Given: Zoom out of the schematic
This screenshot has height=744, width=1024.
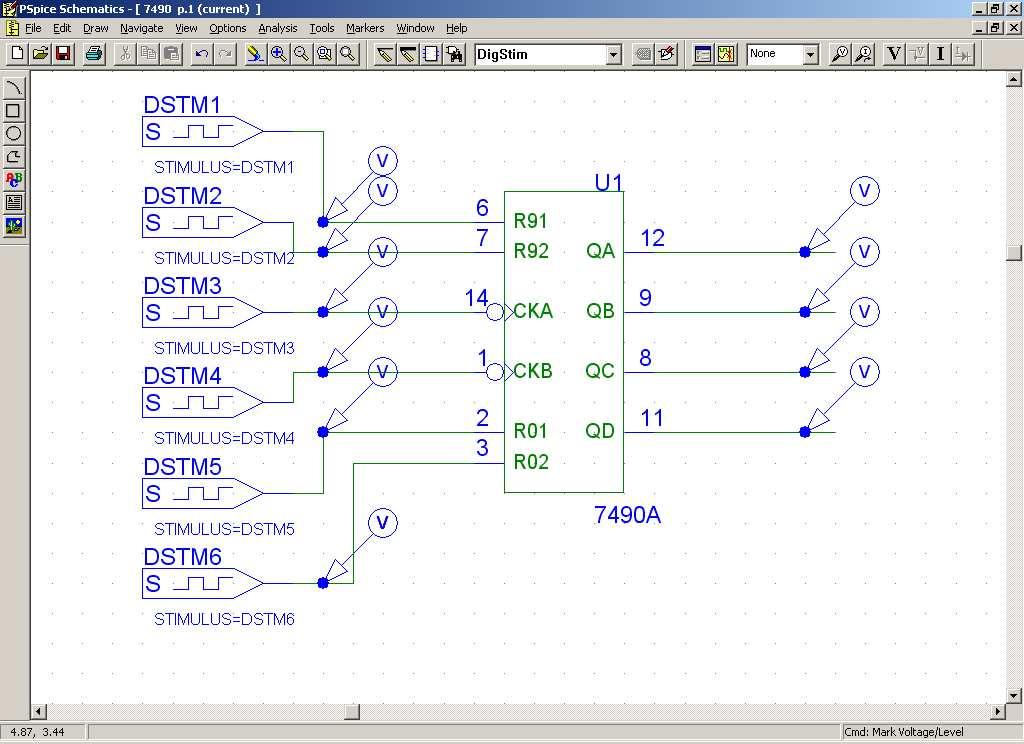Looking at the screenshot, I should click(x=302, y=54).
